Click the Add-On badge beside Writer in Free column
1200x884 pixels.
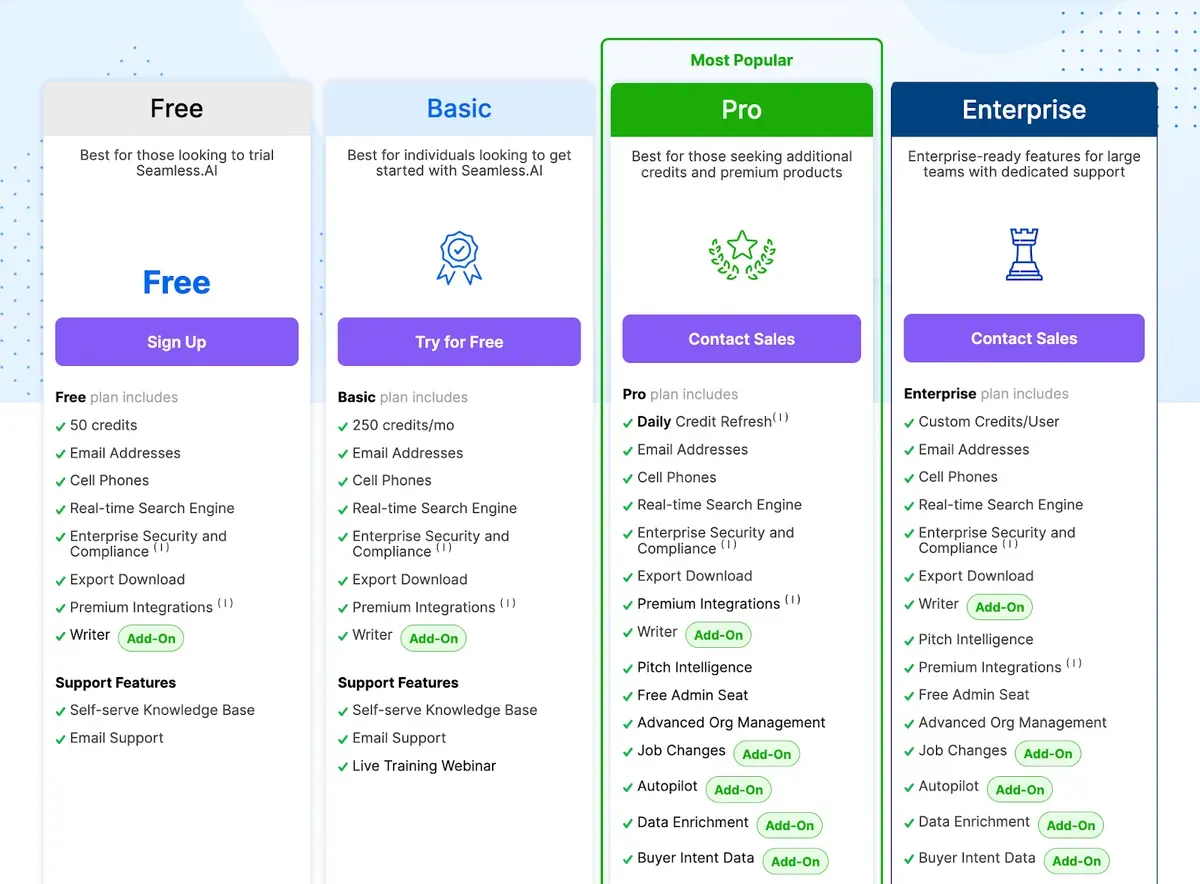coord(151,638)
